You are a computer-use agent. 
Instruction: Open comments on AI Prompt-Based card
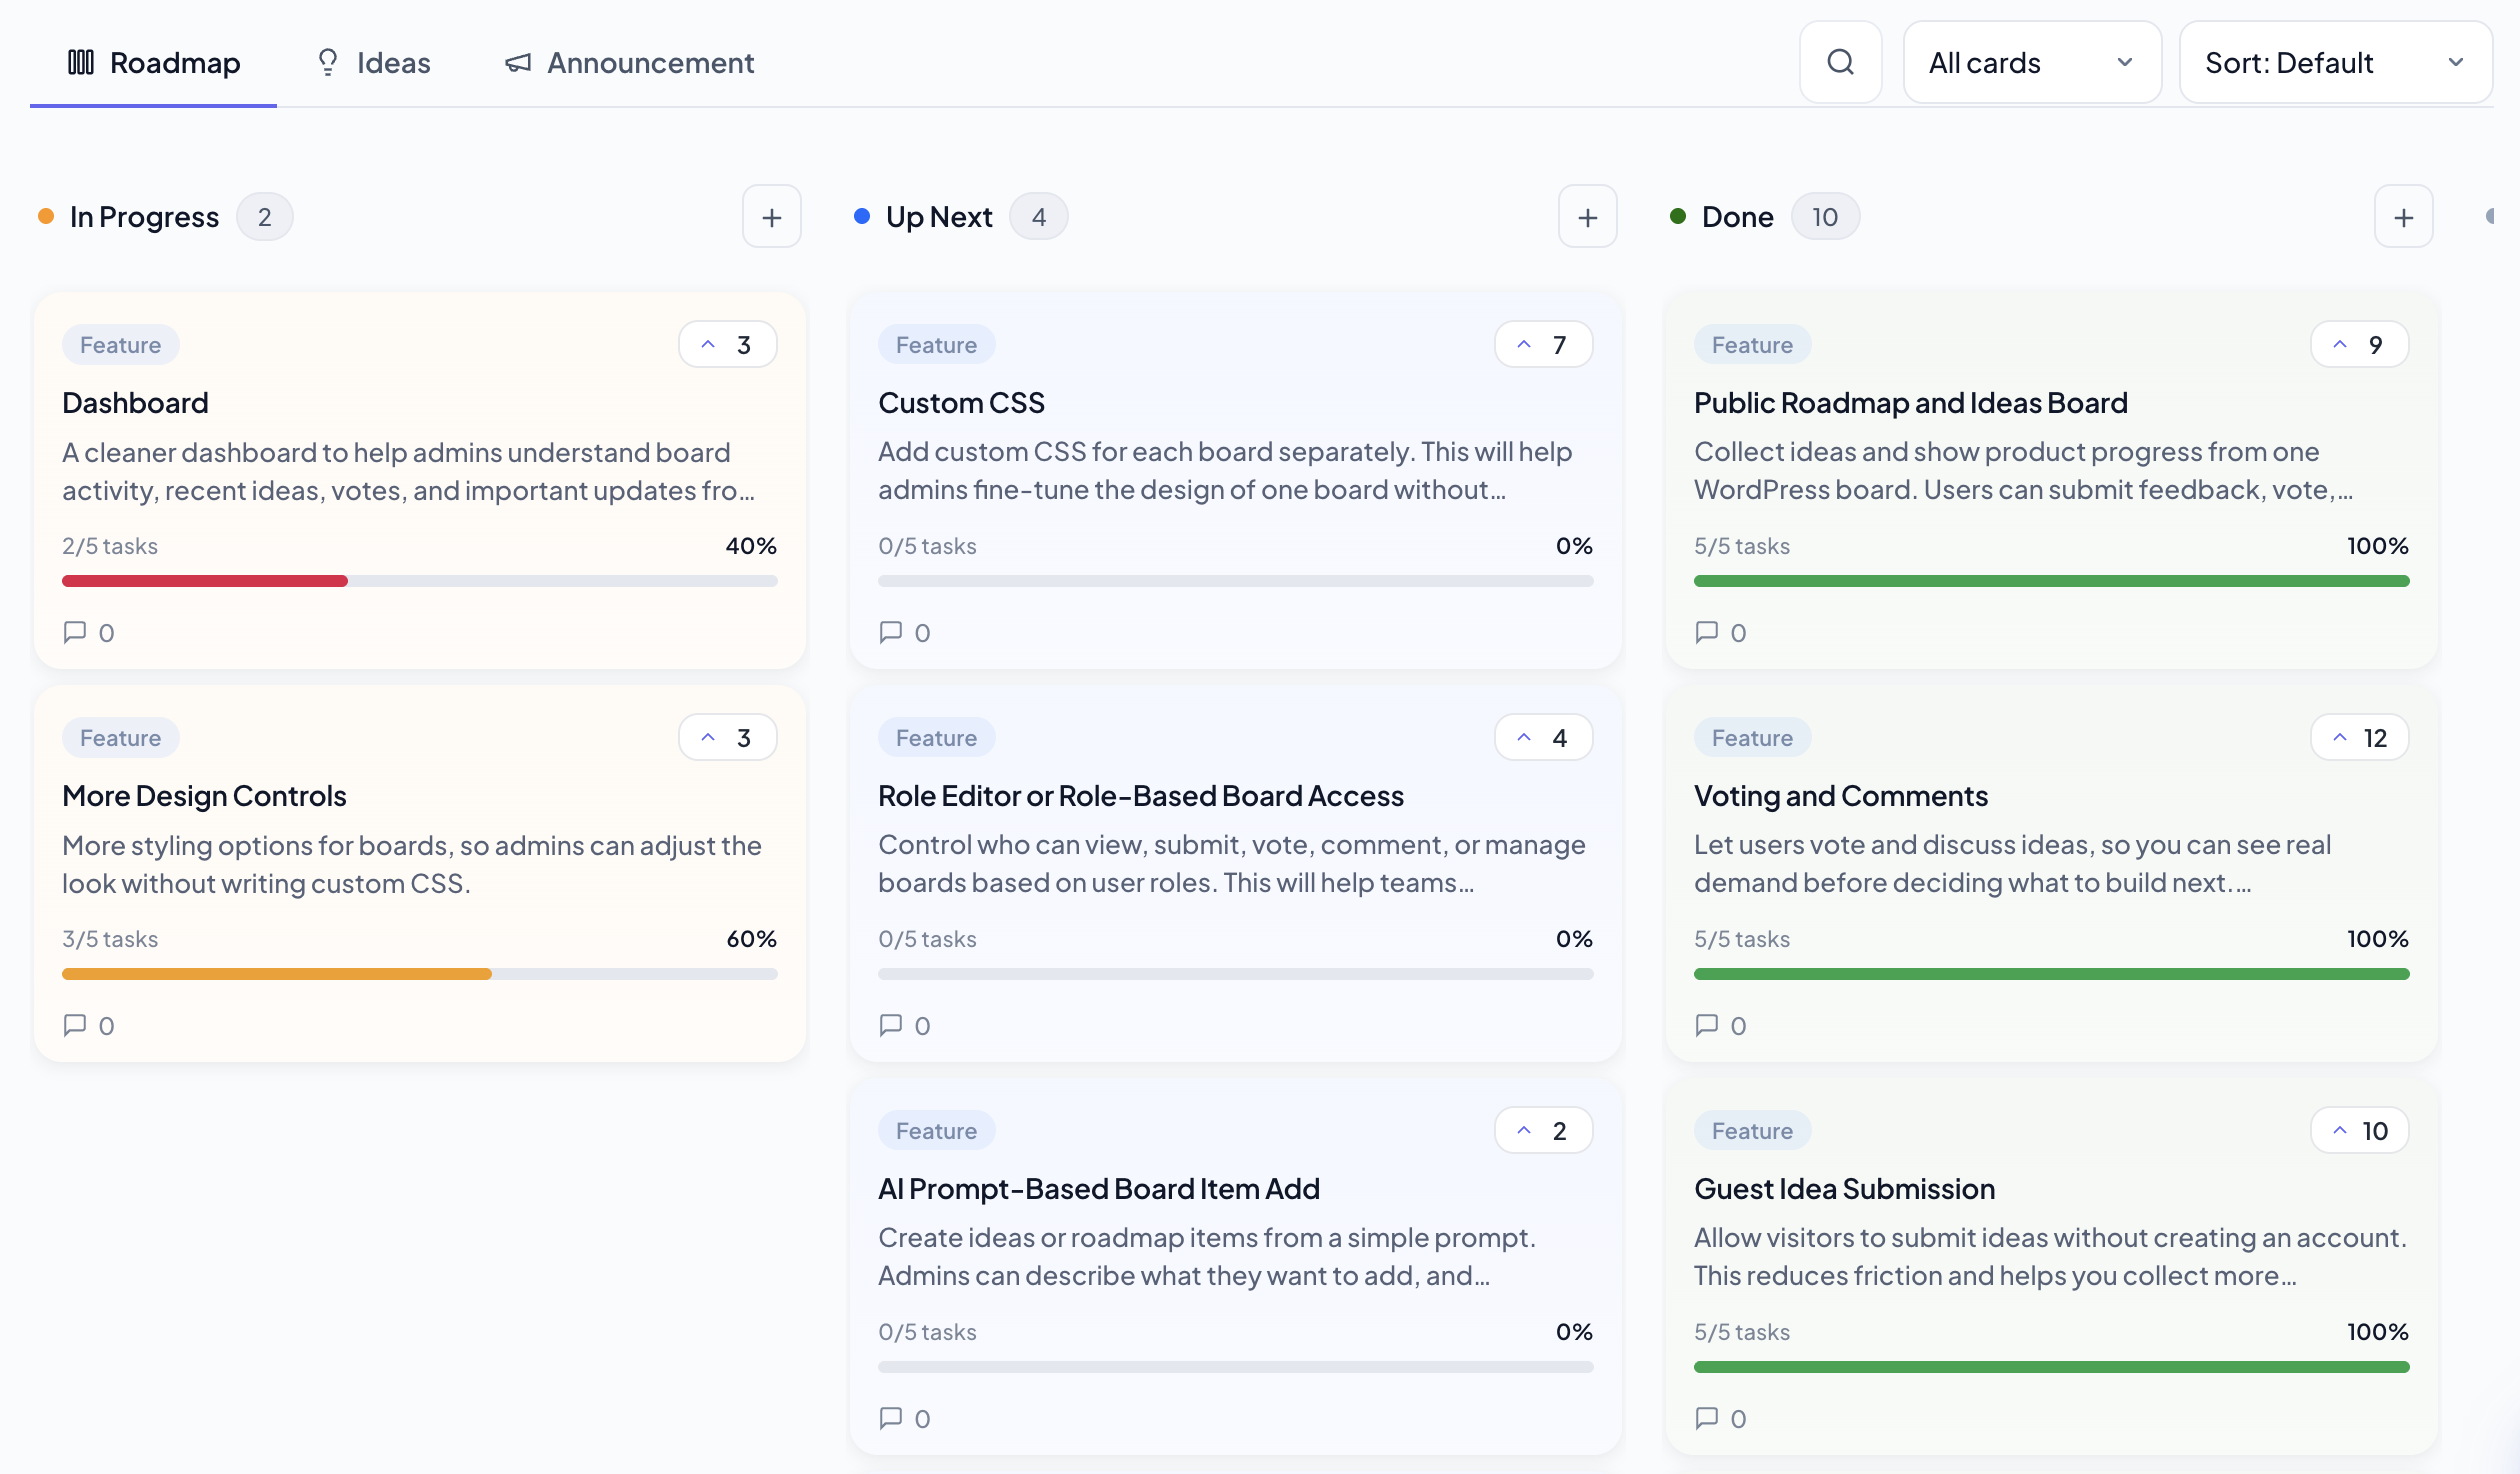tap(905, 1418)
